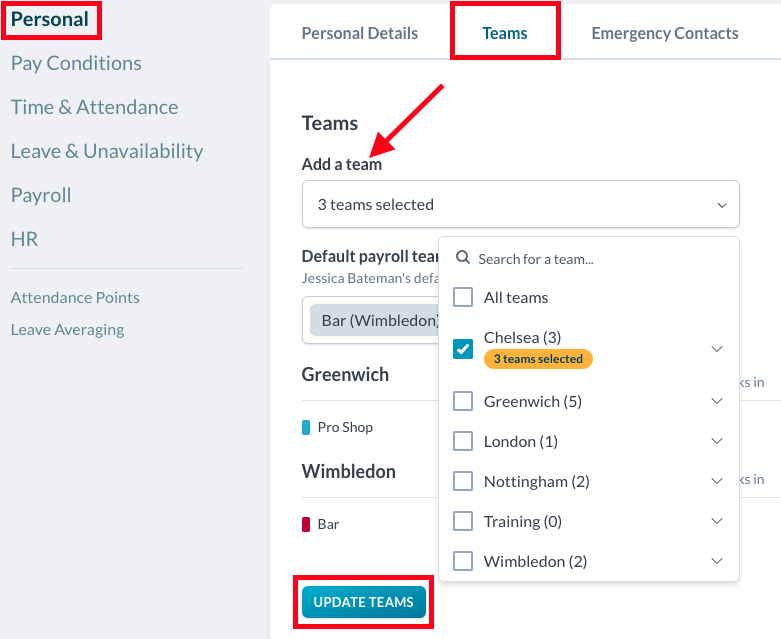
Task: Expand the London team group chevron
Action: point(717,441)
